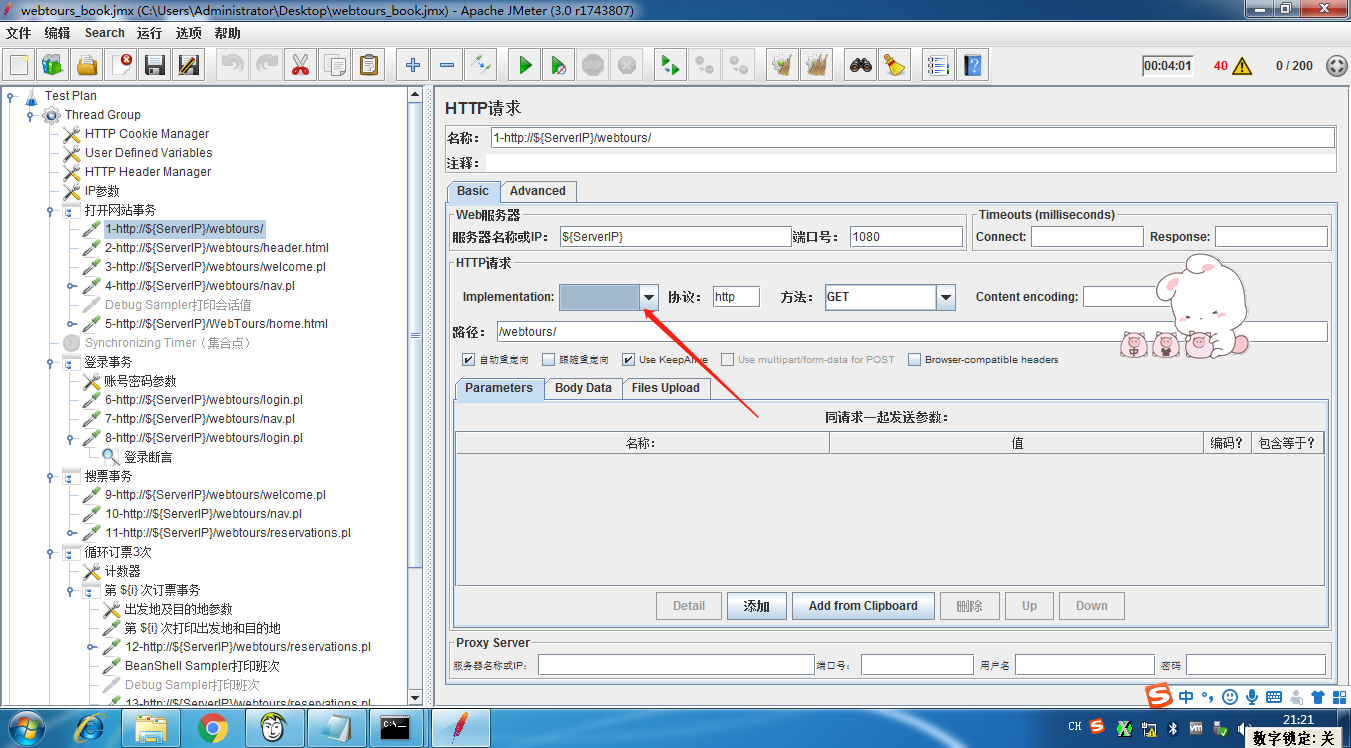Open Search with the binoculars icon
Viewport: 1351px width, 748px height.
(x=860, y=65)
